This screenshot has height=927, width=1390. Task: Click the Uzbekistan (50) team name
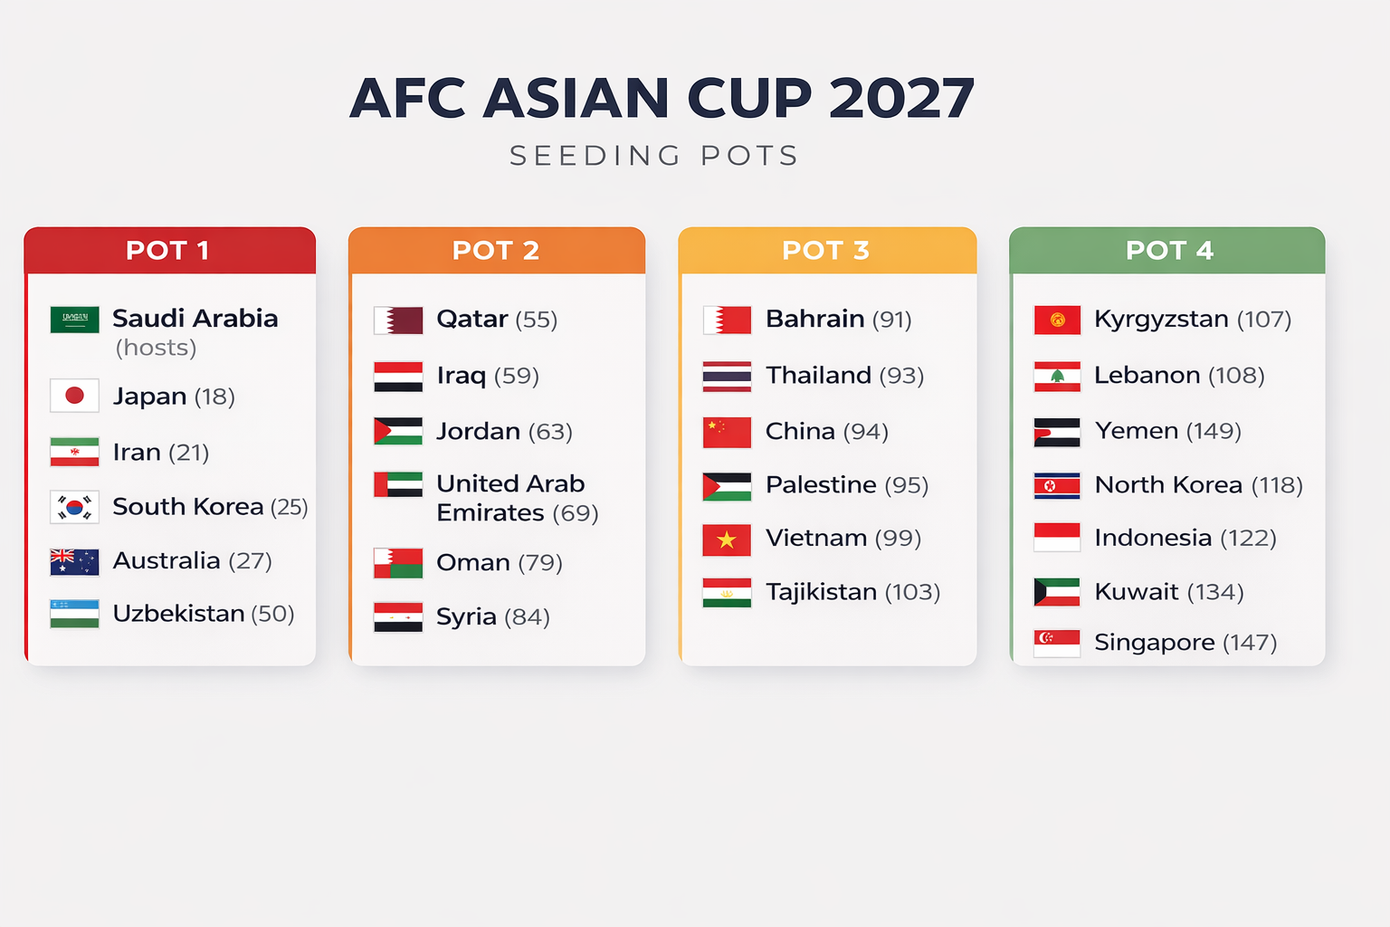[x=203, y=614]
